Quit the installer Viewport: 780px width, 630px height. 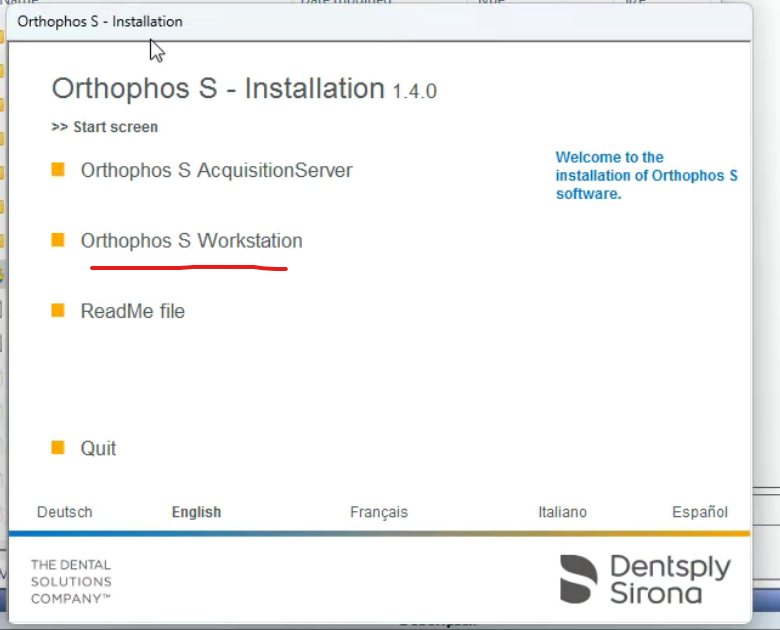(x=98, y=448)
